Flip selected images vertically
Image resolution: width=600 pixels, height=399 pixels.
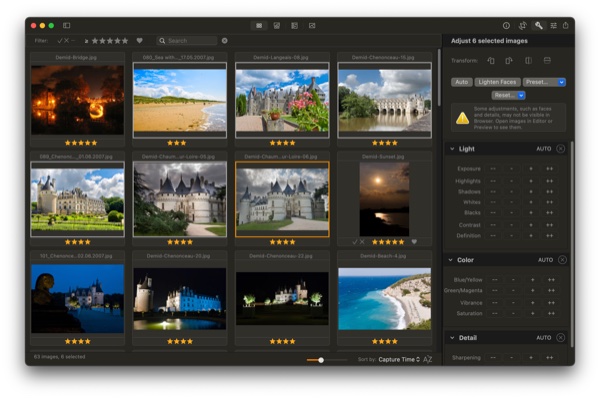pyautogui.click(x=547, y=60)
